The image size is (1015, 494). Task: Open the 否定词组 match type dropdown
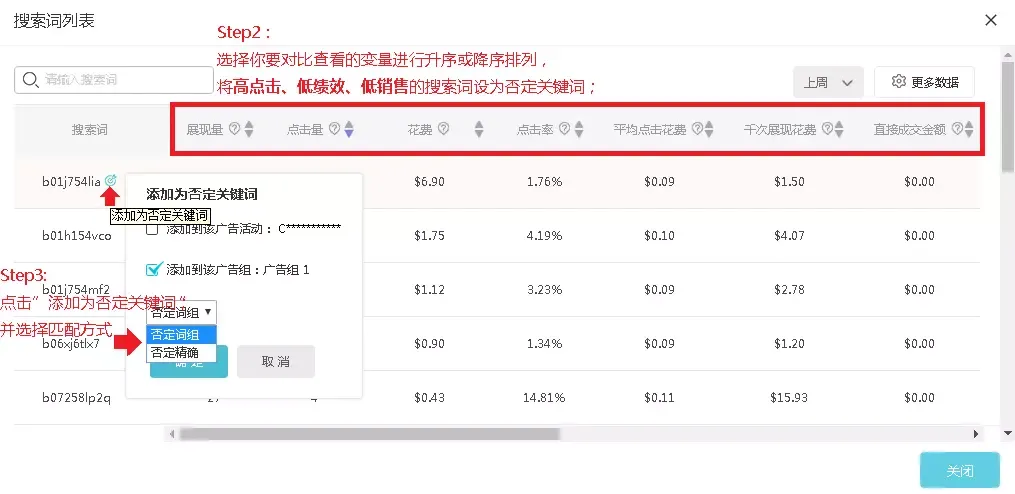[181, 312]
